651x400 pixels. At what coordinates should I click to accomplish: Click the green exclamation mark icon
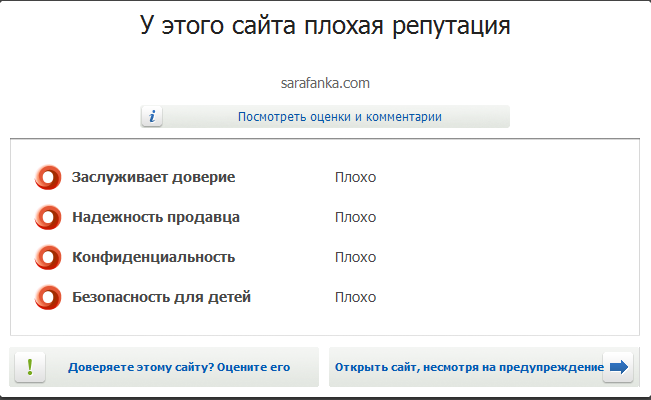(x=30, y=367)
